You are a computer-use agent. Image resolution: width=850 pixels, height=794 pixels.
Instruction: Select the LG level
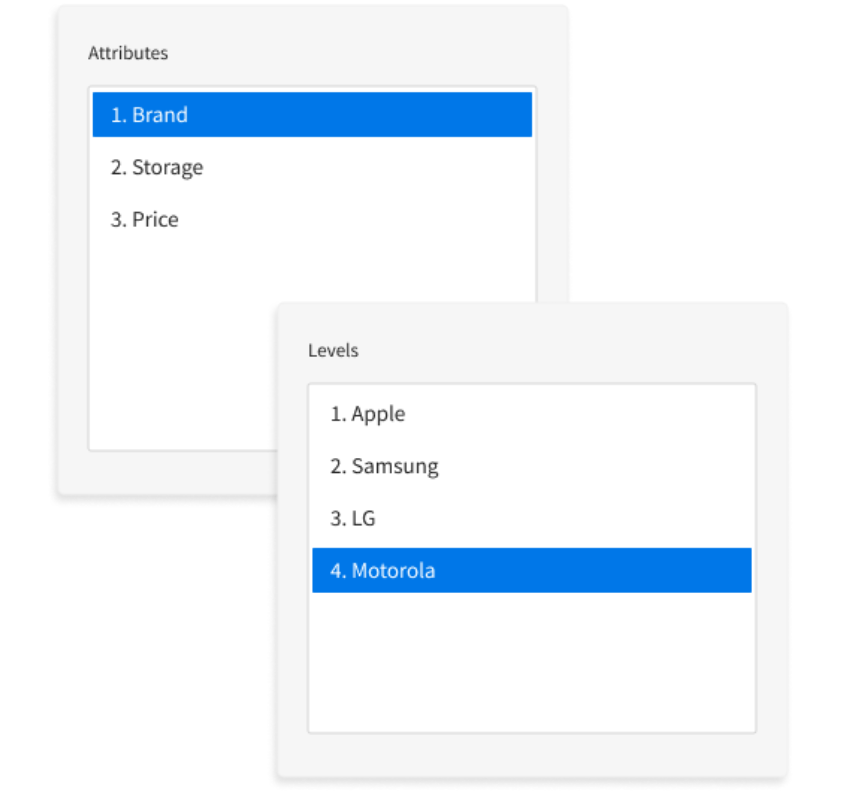point(363,519)
